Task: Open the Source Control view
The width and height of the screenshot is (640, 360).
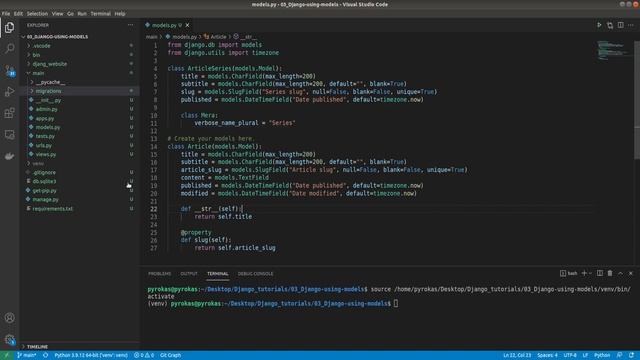Action: click(x=9, y=70)
